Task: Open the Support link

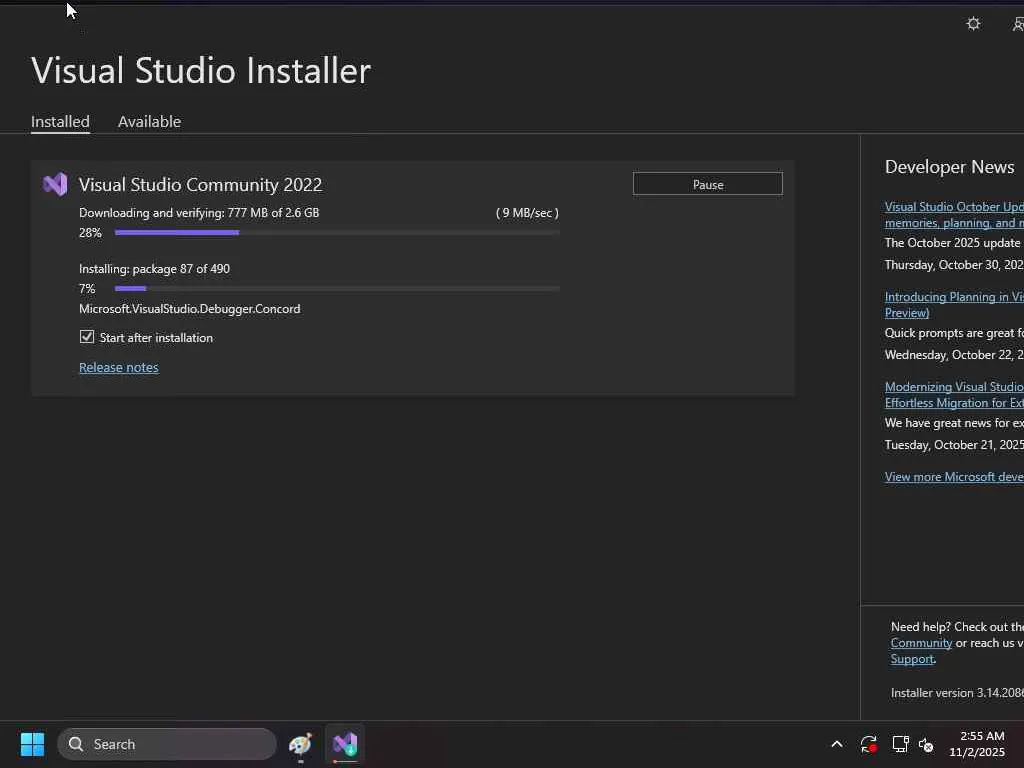Action: coord(912,659)
